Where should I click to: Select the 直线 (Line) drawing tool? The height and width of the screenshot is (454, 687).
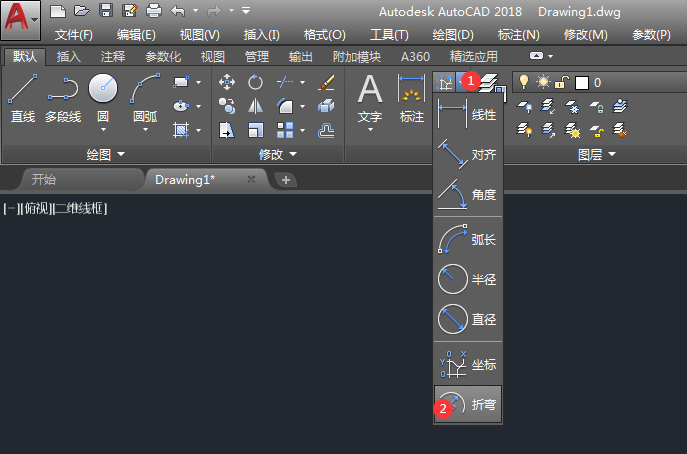click(23, 98)
